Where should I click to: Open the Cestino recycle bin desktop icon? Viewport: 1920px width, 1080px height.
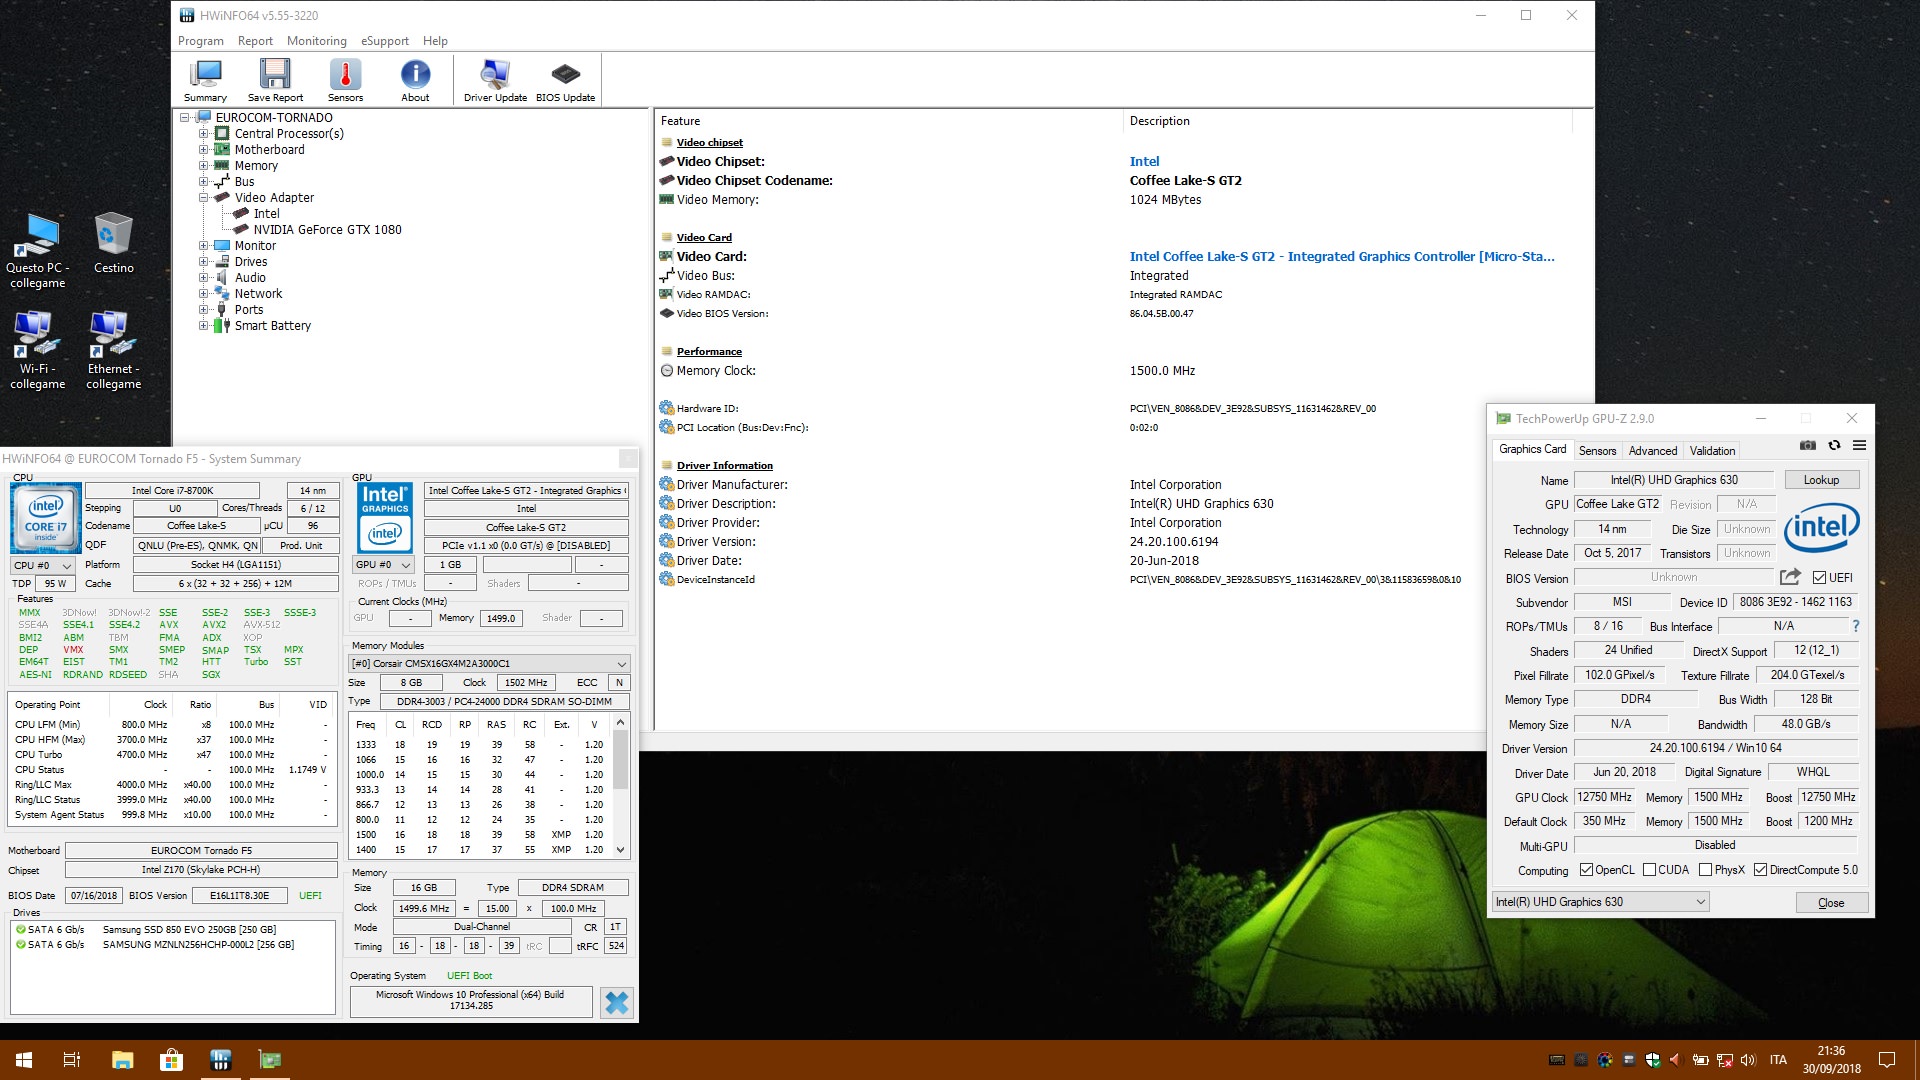pos(113,243)
